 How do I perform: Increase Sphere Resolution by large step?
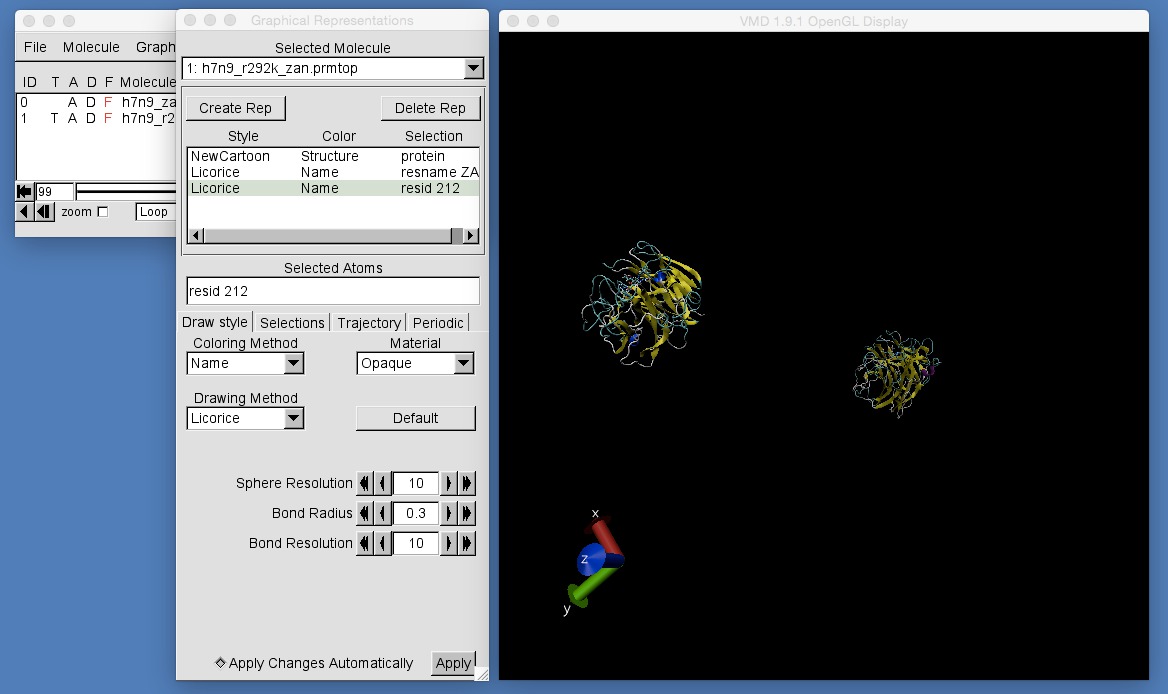tap(467, 483)
